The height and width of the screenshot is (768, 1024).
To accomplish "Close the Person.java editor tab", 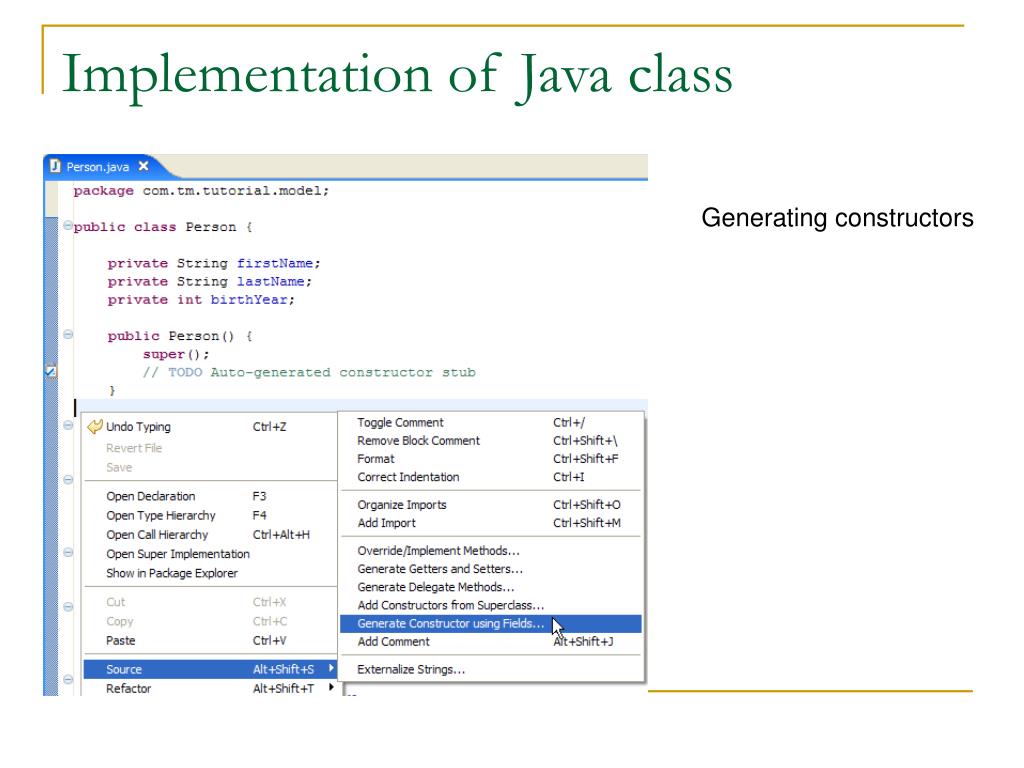I will tap(143, 166).
